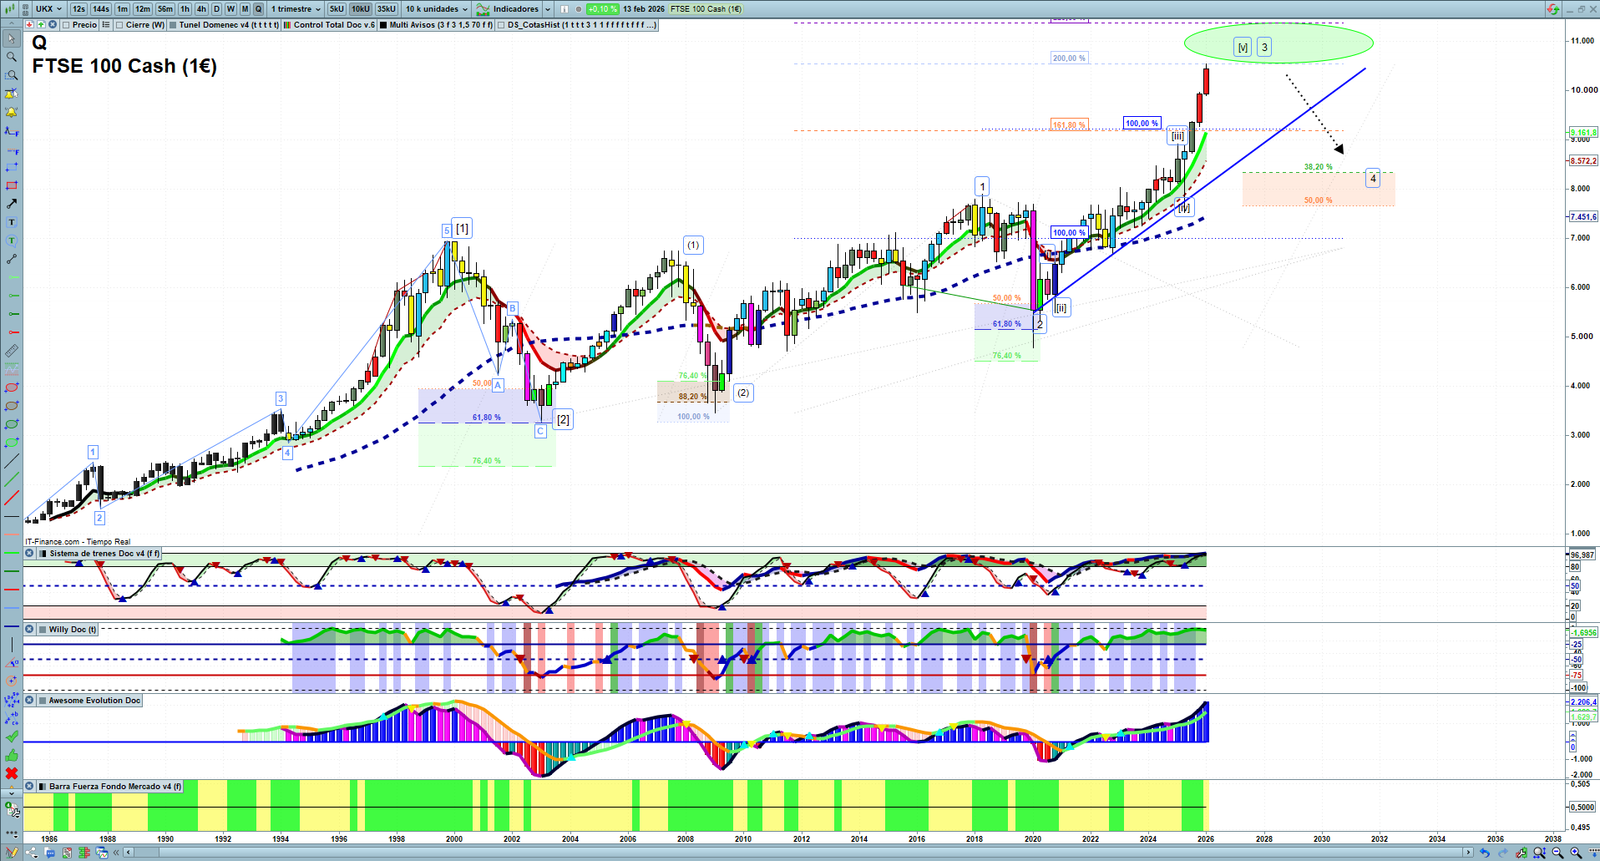This screenshot has width=1600, height=861.
Task: Select the green ellipse drawing tool
Action: pyautogui.click(x=12, y=424)
